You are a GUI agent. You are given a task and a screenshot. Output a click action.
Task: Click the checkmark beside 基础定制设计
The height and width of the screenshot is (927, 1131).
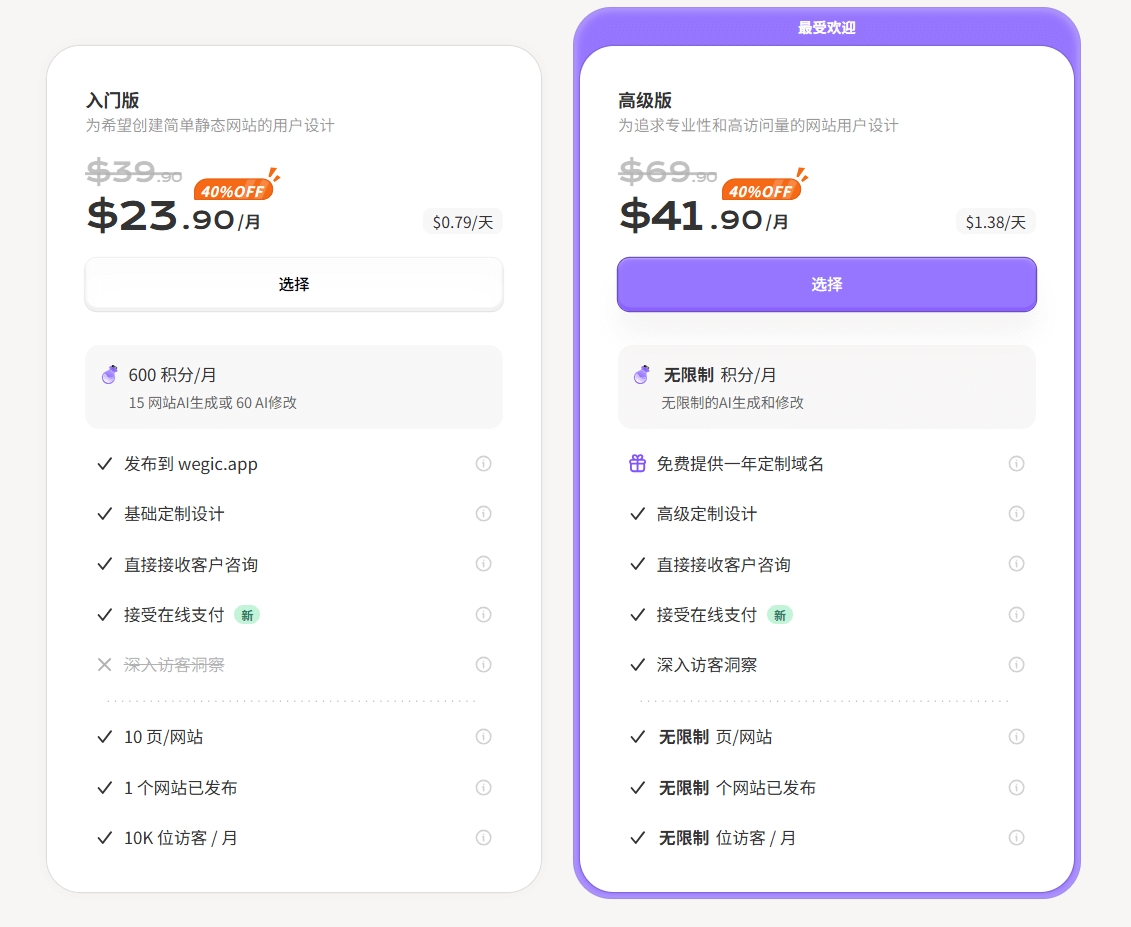(105, 513)
